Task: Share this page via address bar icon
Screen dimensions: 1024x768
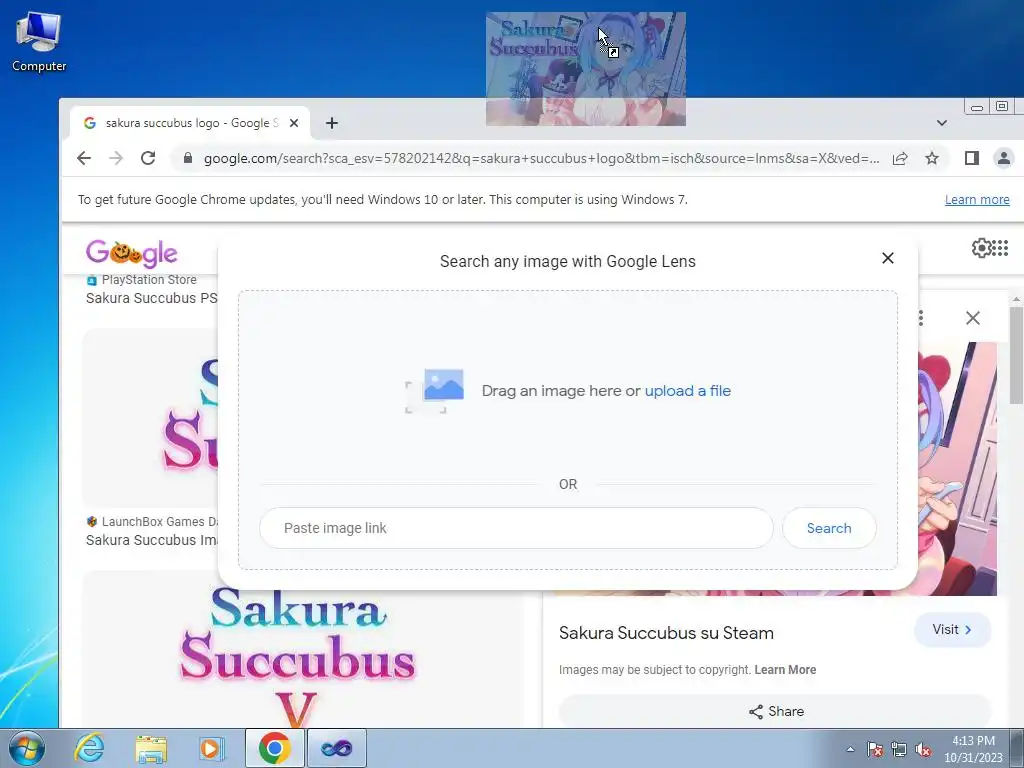Action: click(900, 158)
